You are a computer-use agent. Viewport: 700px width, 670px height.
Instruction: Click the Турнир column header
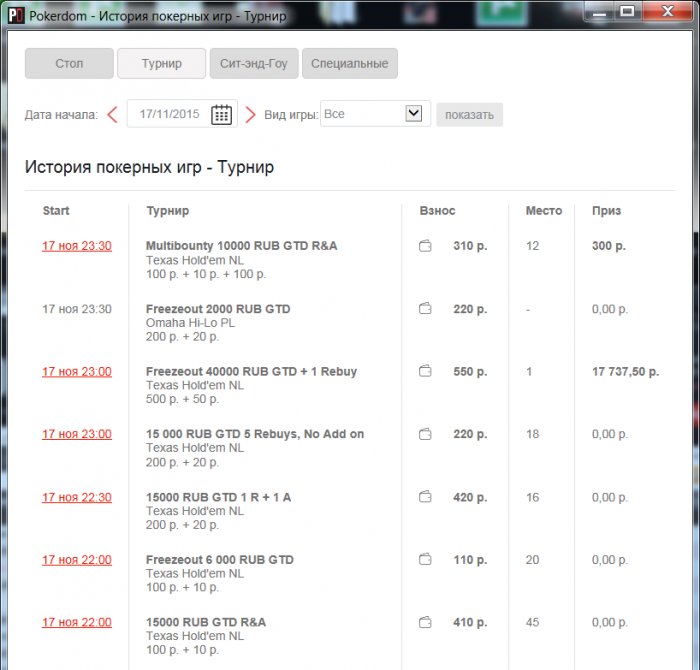tap(167, 211)
